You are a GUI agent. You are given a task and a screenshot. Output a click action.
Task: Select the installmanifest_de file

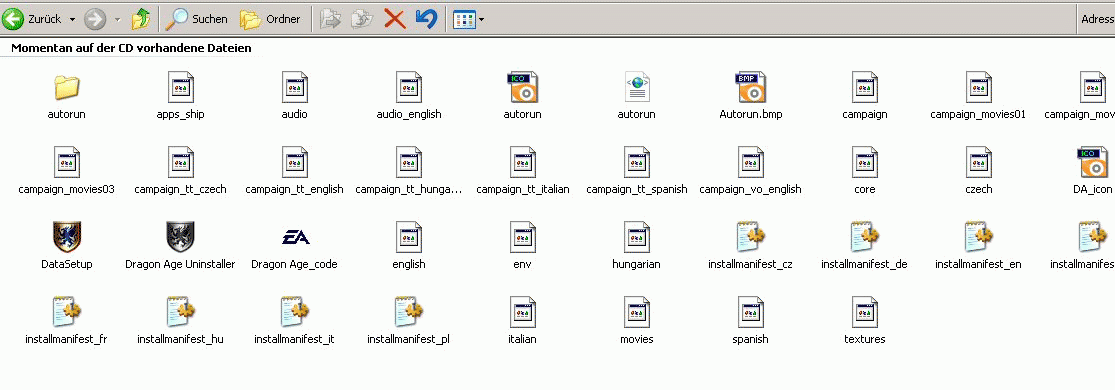pos(864,246)
